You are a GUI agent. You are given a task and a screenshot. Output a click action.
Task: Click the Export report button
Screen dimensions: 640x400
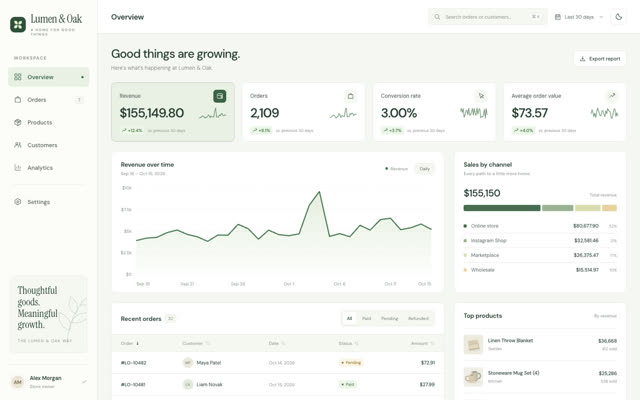click(600, 59)
